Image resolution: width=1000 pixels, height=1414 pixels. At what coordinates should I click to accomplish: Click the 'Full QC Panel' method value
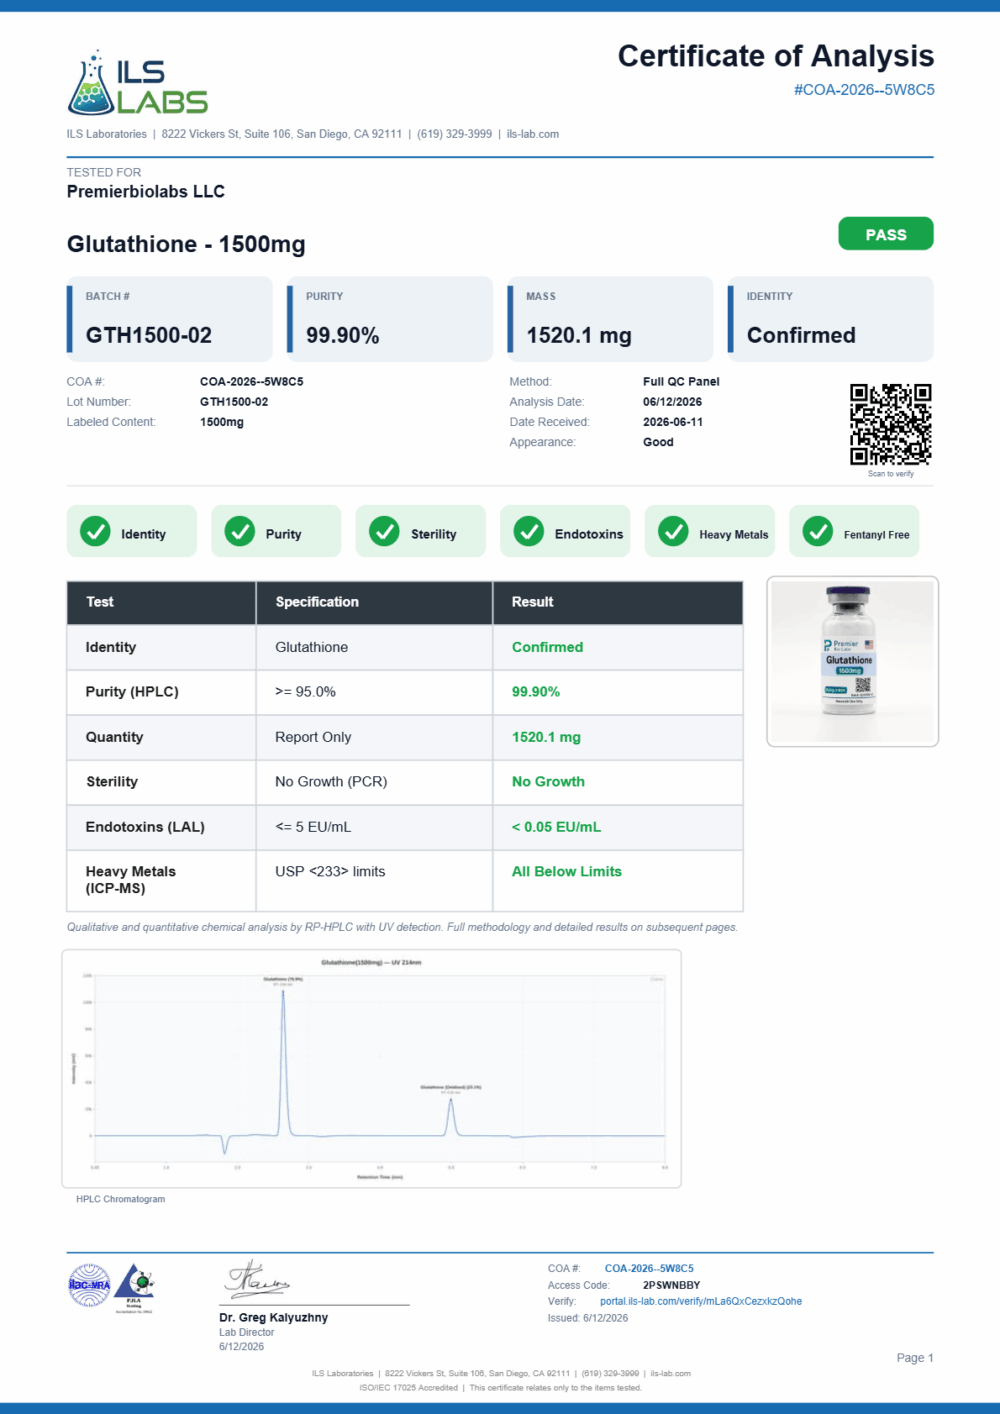(x=681, y=382)
